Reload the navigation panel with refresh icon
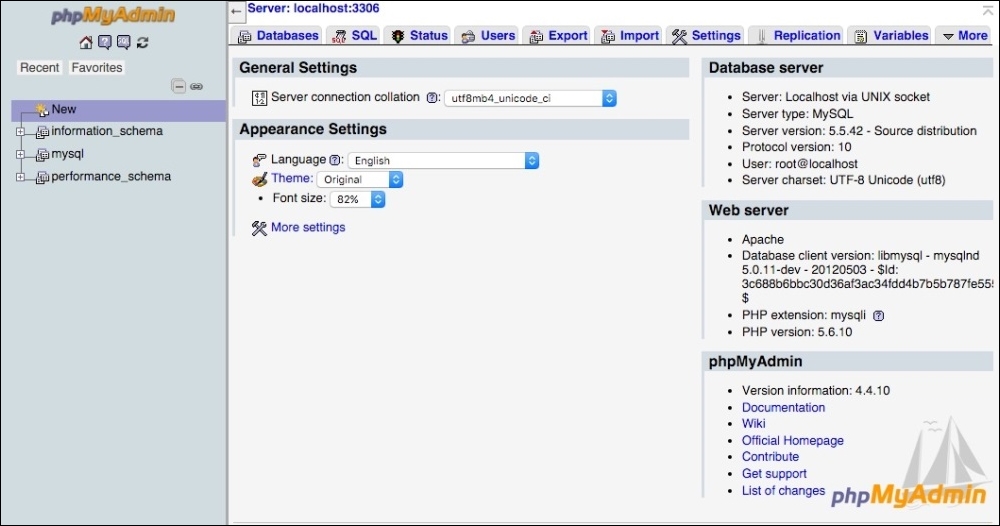Image resolution: width=1000 pixels, height=526 pixels. click(x=143, y=43)
